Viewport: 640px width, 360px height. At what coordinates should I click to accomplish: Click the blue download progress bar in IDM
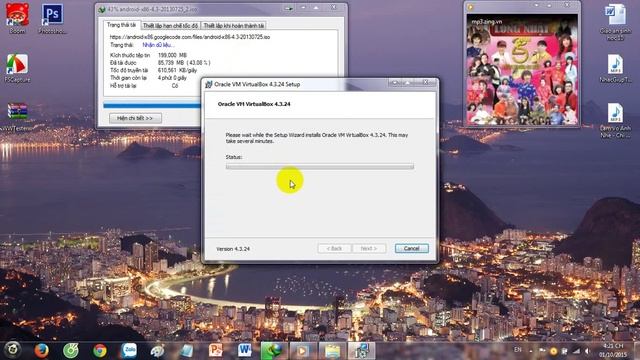click(152, 106)
